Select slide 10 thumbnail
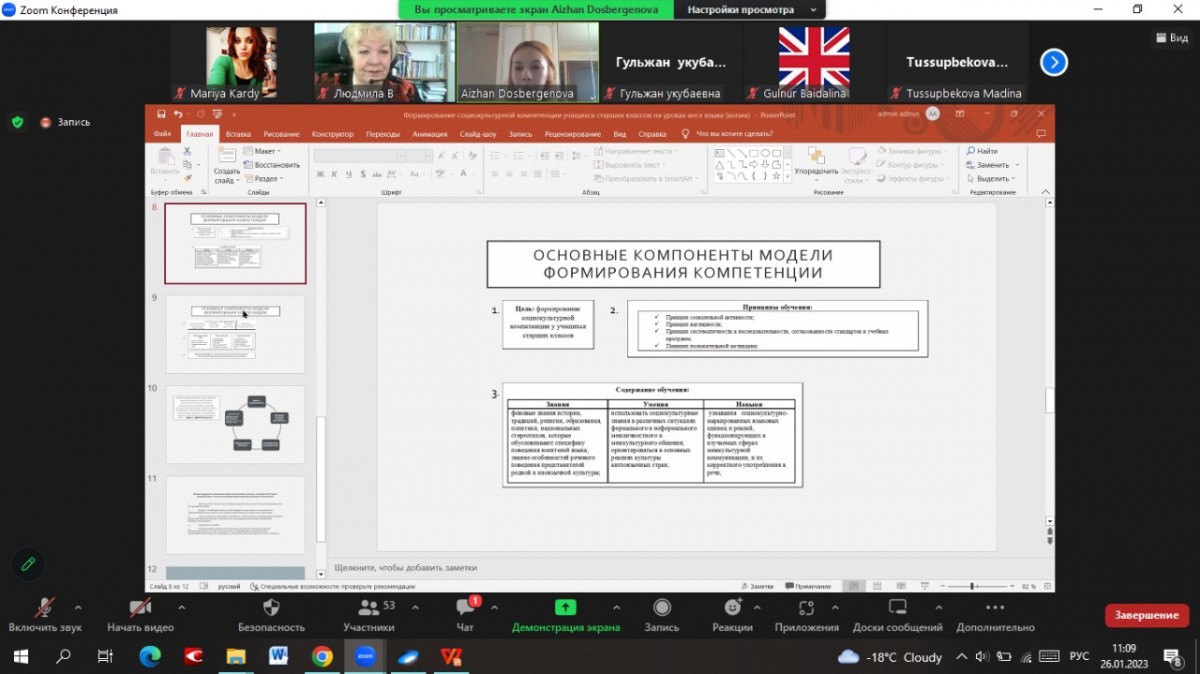 (235, 424)
